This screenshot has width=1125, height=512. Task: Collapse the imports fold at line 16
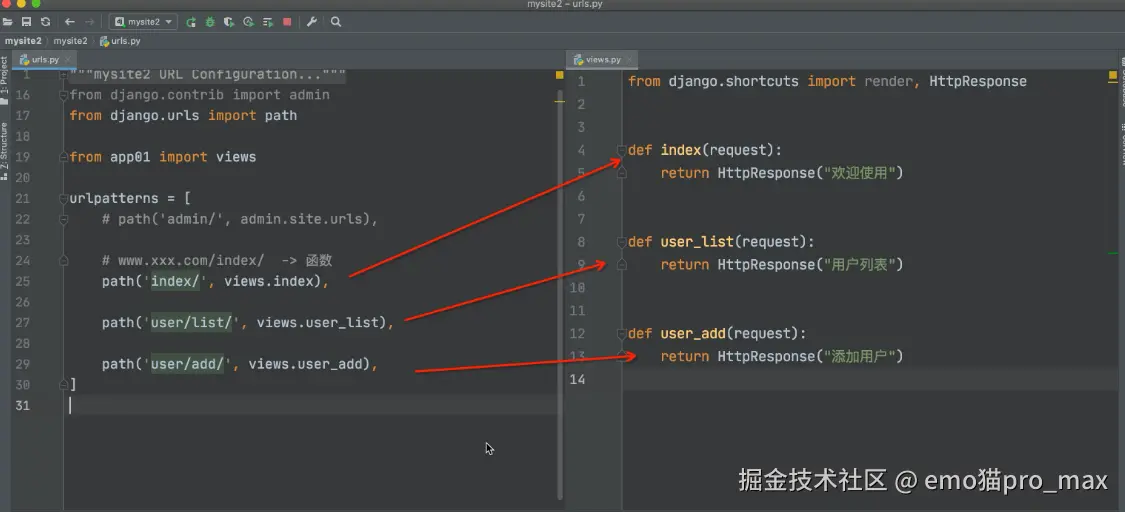click(63, 95)
